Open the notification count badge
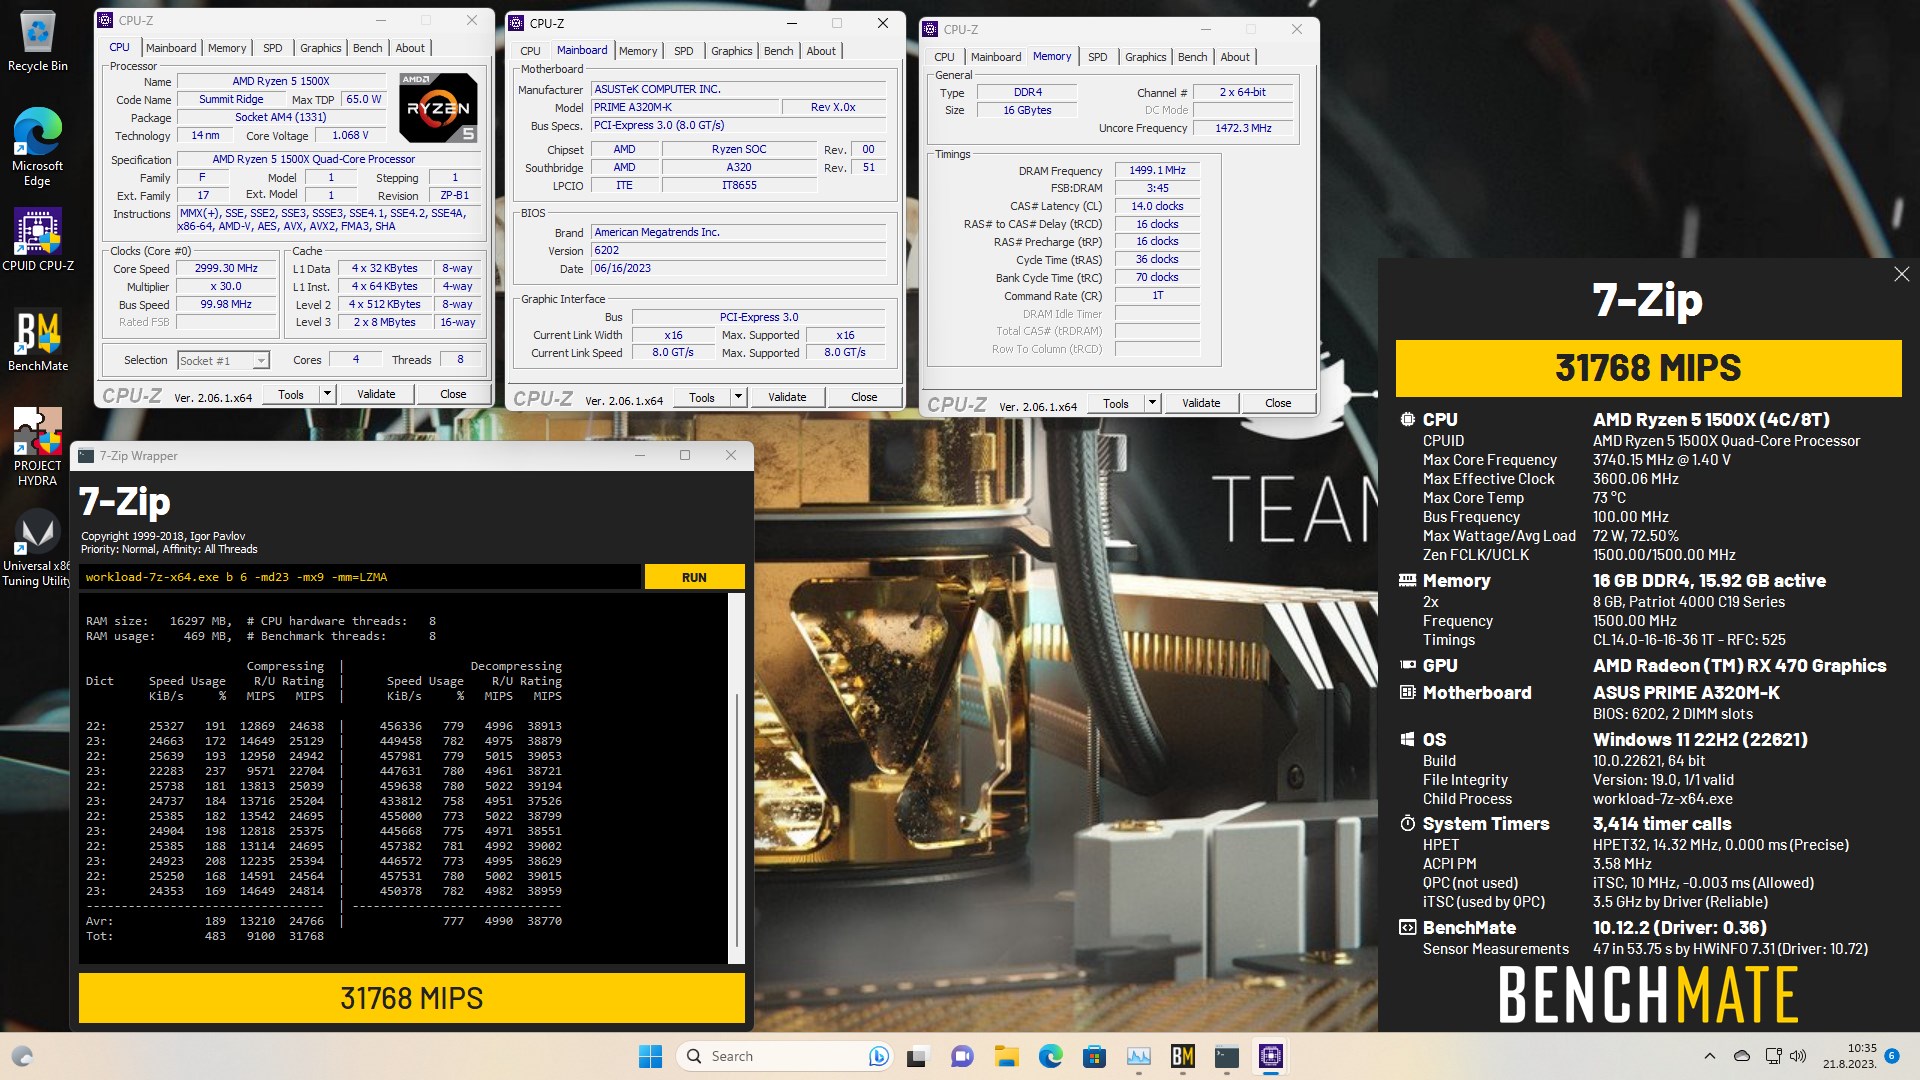Viewport: 1920px width, 1080px height. (x=1891, y=1056)
